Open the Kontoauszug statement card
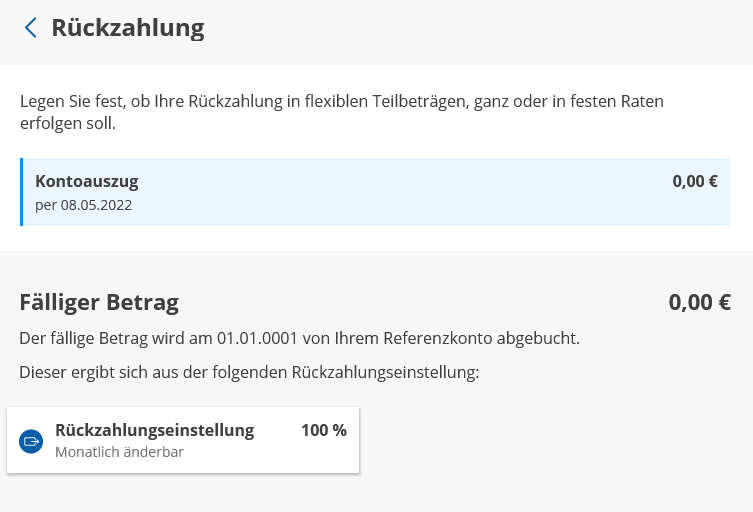Image resolution: width=753 pixels, height=512 pixels. [375, 192]
